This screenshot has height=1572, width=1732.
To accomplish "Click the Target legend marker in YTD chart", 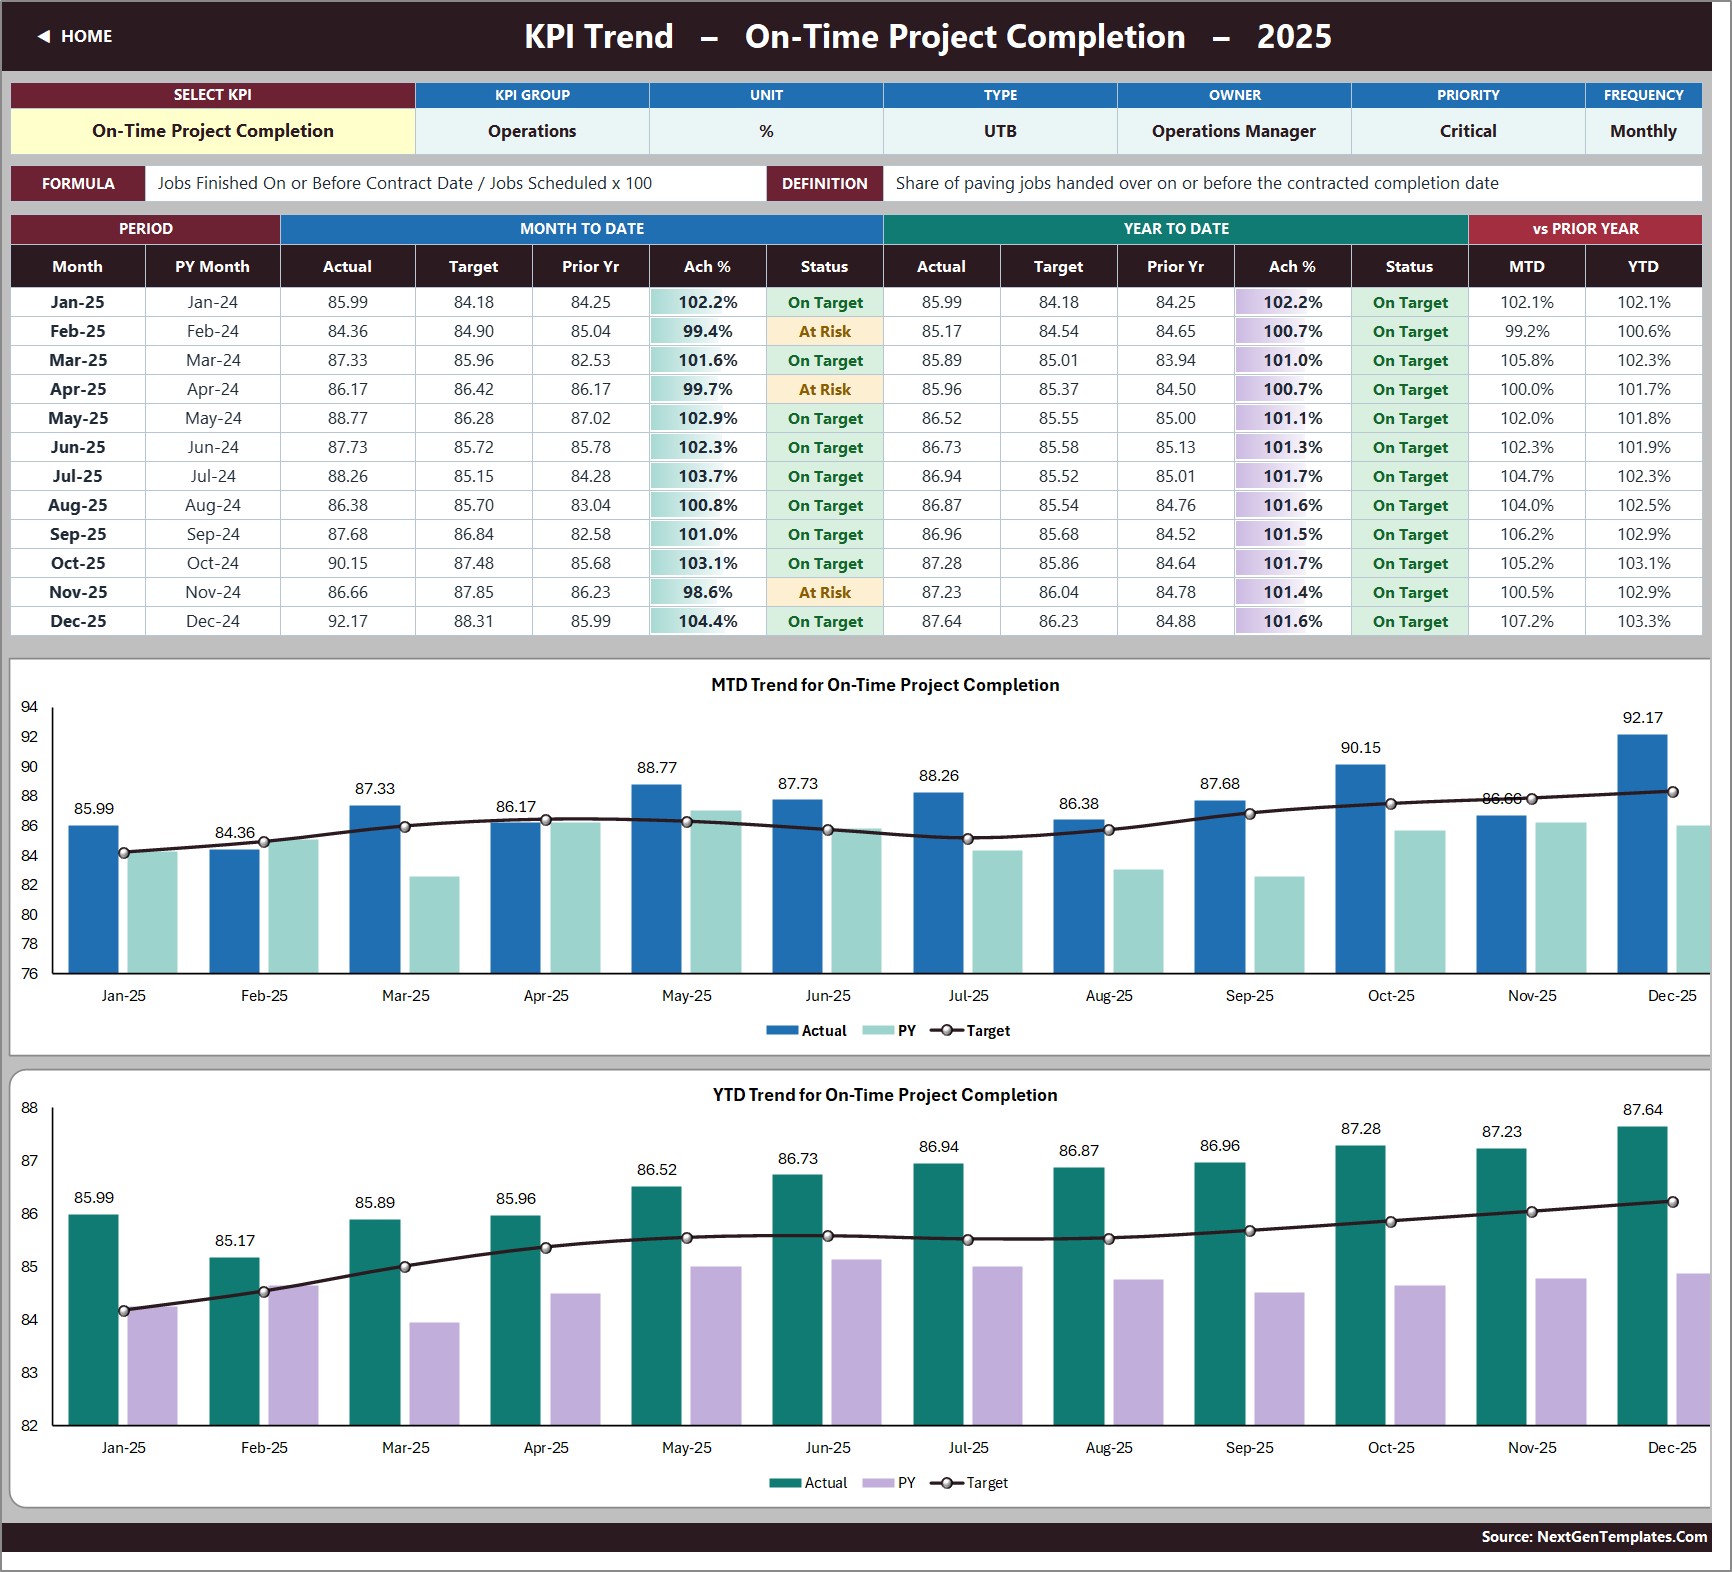I will point(946,1483).
